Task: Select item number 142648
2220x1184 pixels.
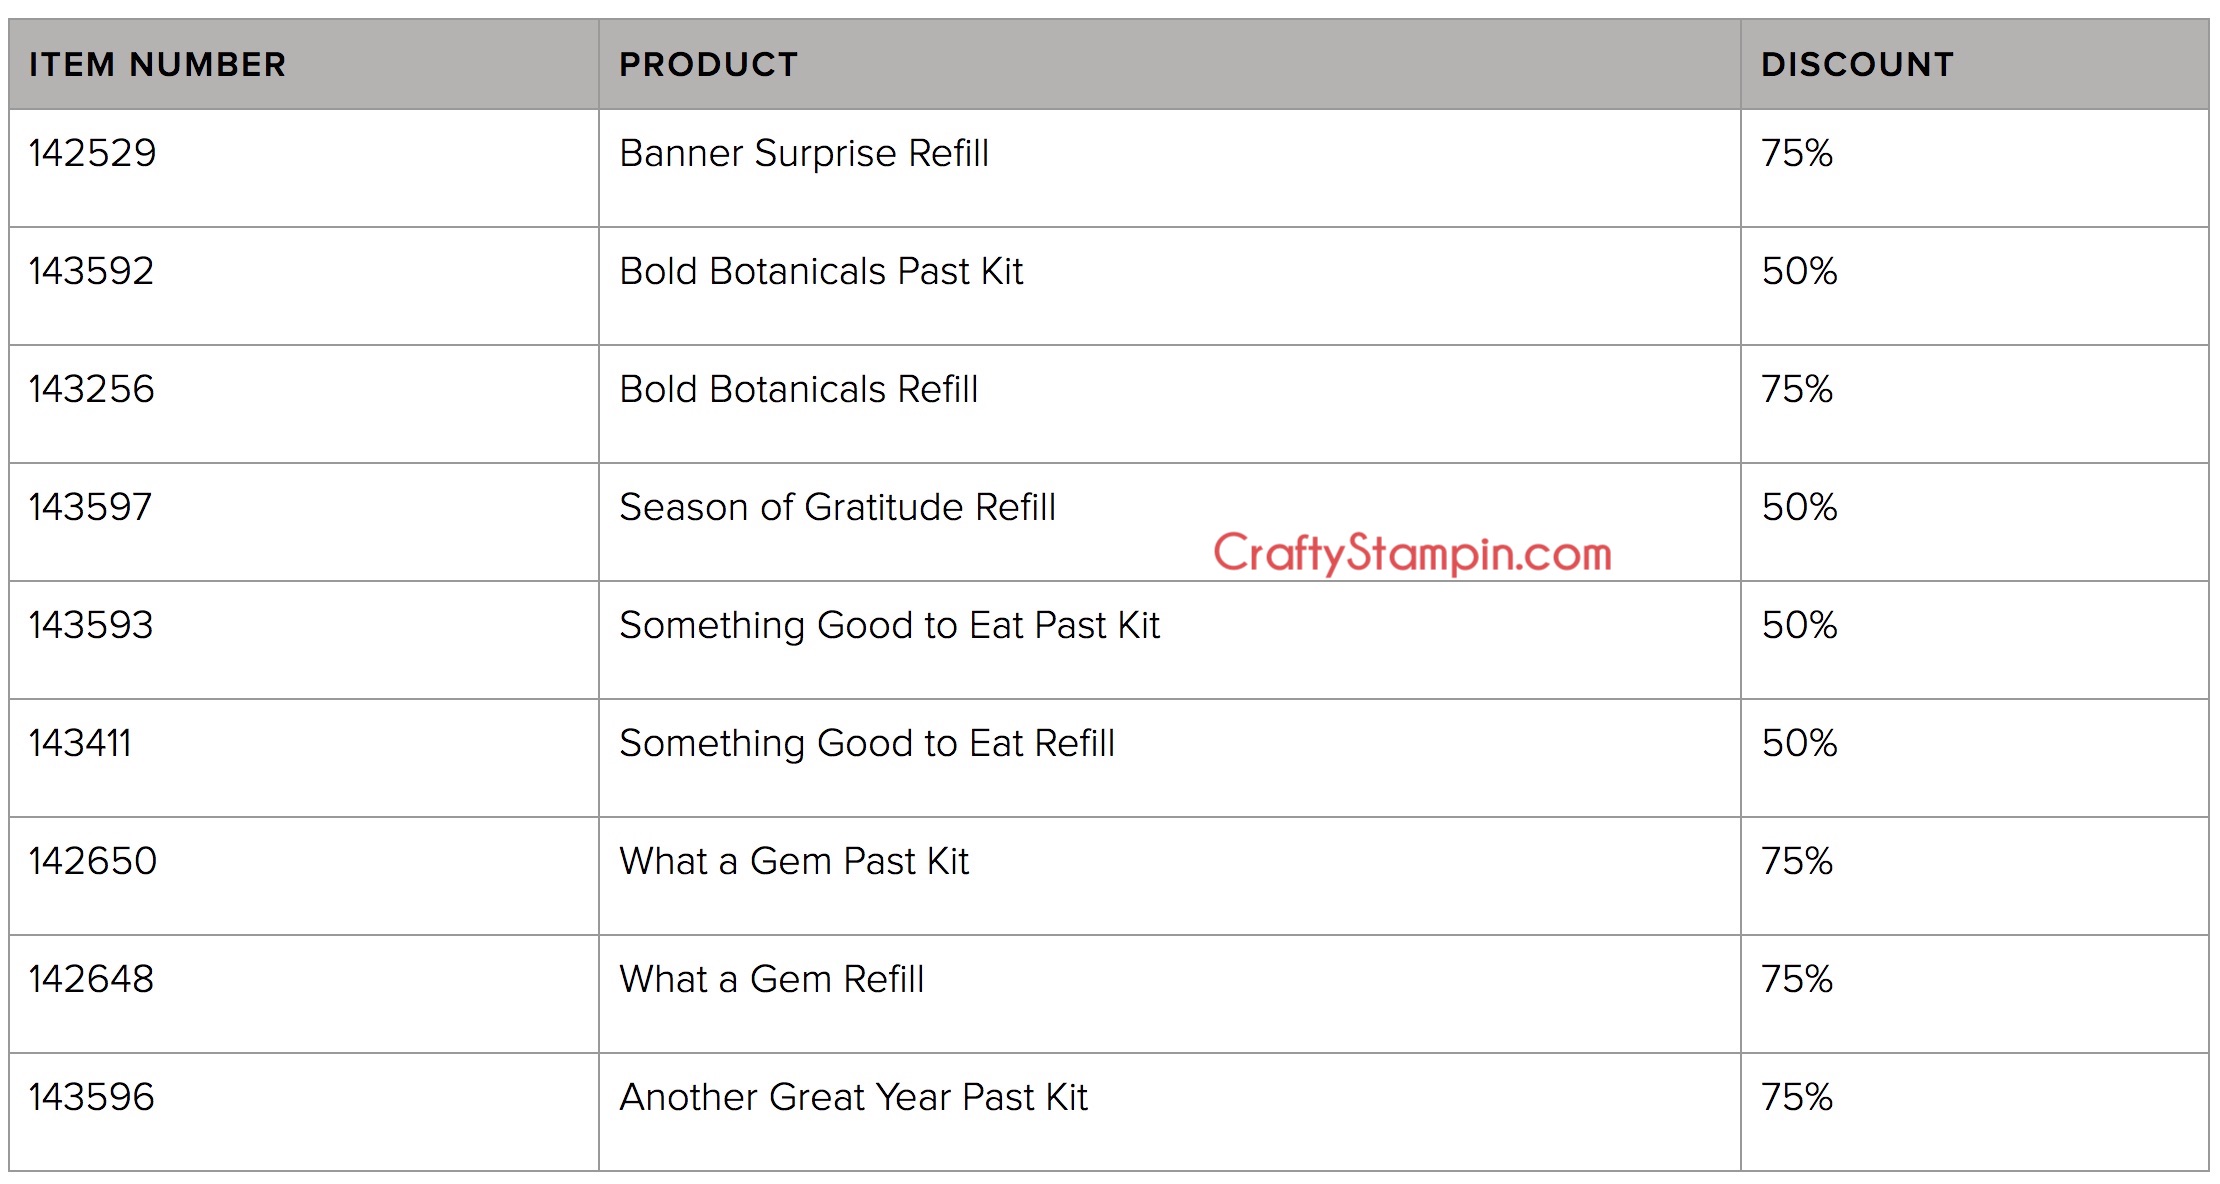Action: pyautogui.click(x=91, y=979)
